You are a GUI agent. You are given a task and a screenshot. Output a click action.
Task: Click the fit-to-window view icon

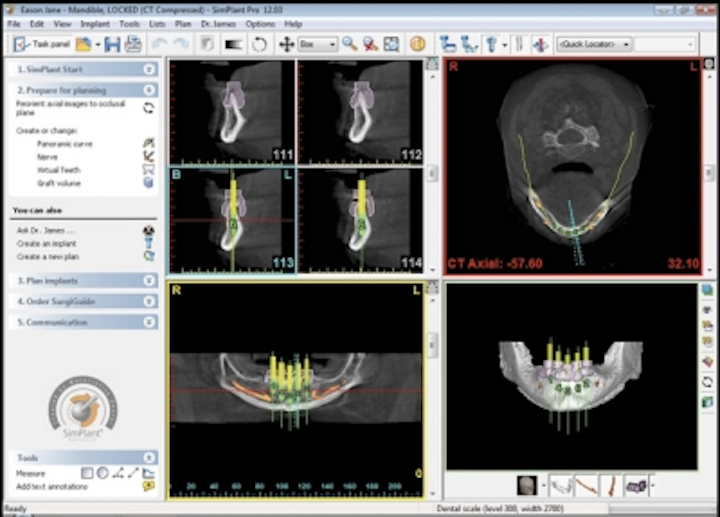pyautogui.click(x=391, y=44)
